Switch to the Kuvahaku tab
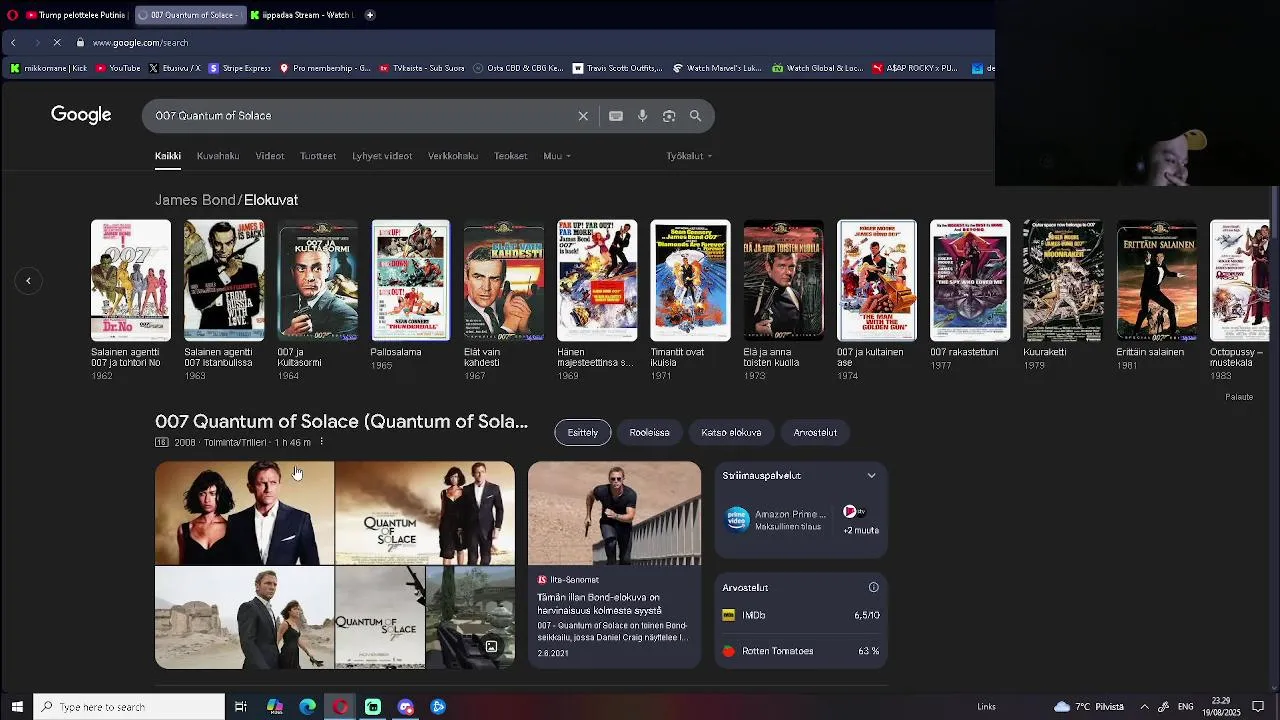This screenshot has width=1280, height=720. pos(218,156)
